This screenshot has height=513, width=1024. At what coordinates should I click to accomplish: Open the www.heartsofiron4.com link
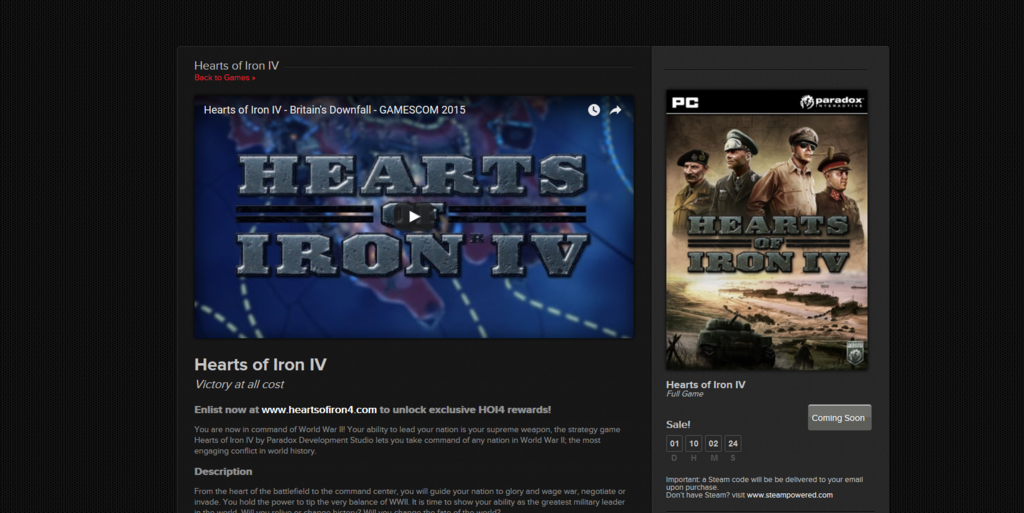click(x=319, y=409)
